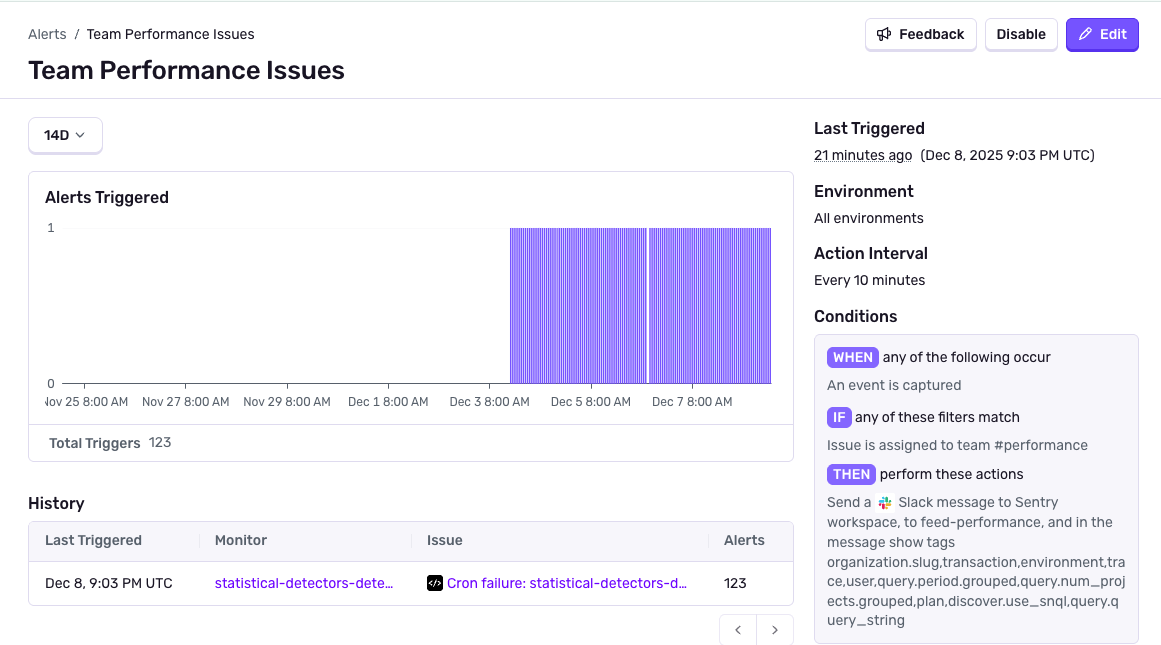Click the code icon beside Cron failure issue
The image size is (1161, 645).
[x=435, y=583]
